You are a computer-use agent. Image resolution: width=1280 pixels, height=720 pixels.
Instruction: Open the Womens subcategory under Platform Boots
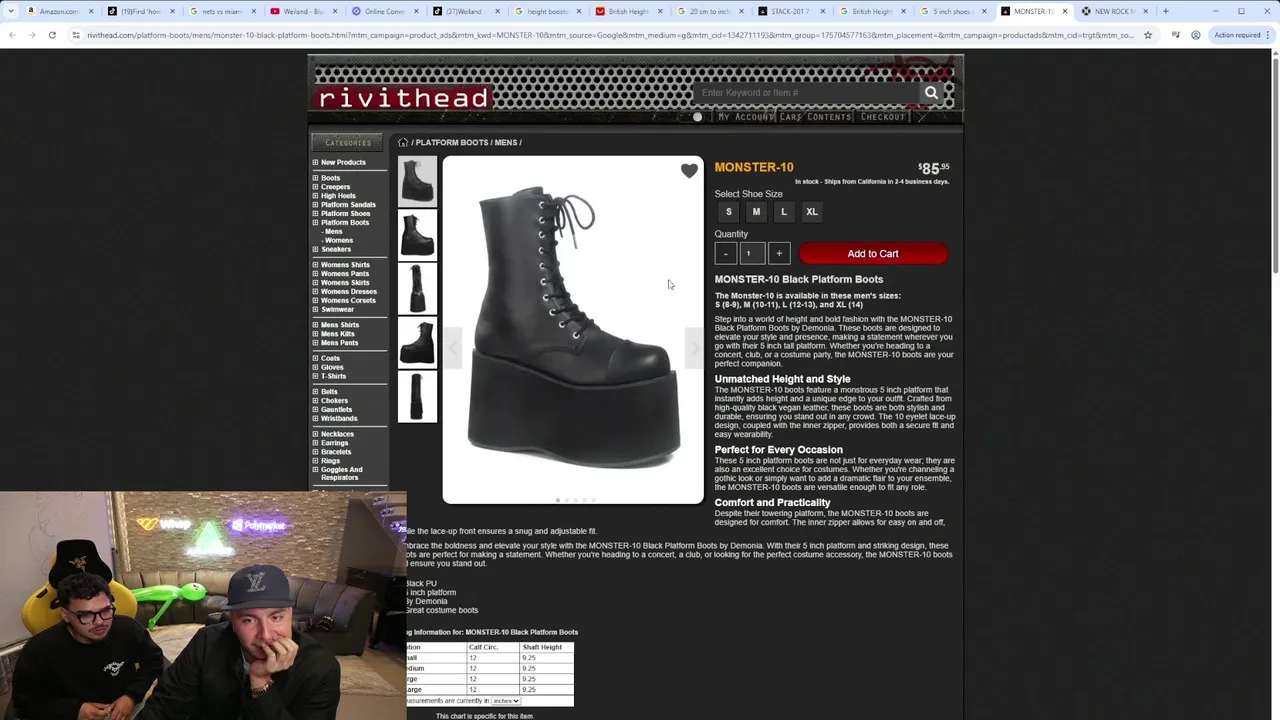(338, 240)
